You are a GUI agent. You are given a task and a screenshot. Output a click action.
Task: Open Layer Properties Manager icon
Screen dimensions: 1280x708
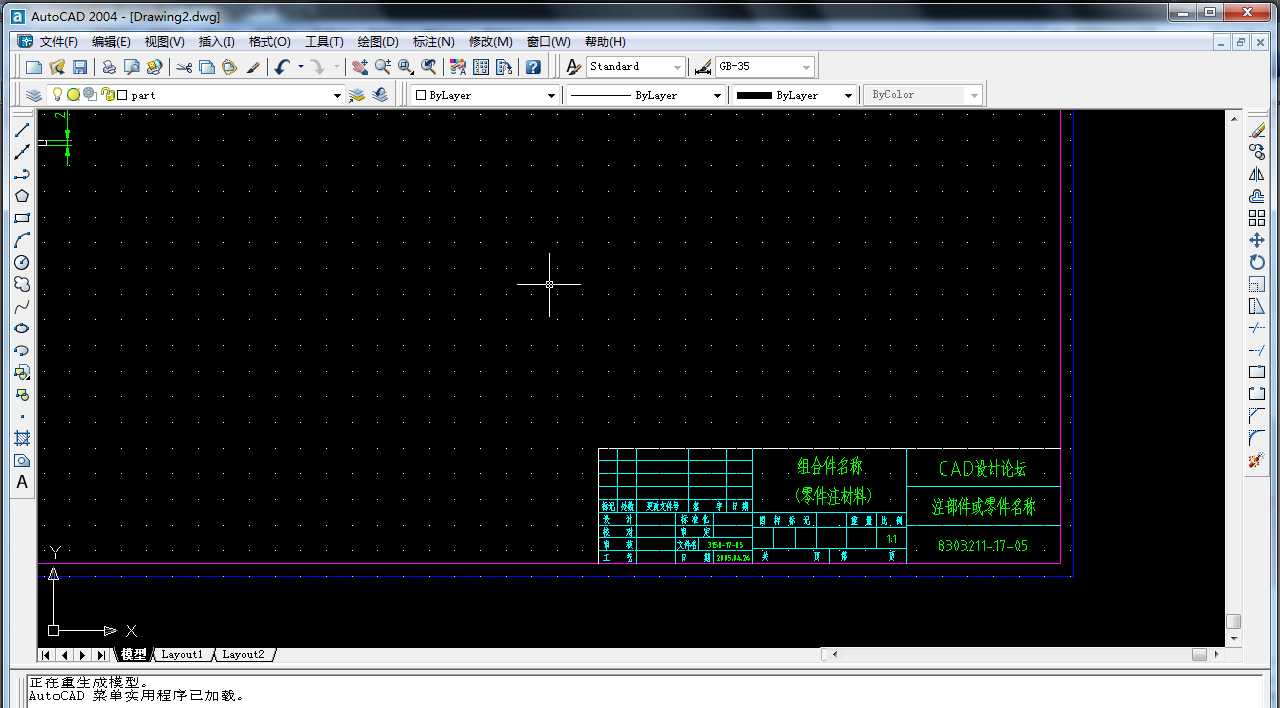tap(34, 95)
